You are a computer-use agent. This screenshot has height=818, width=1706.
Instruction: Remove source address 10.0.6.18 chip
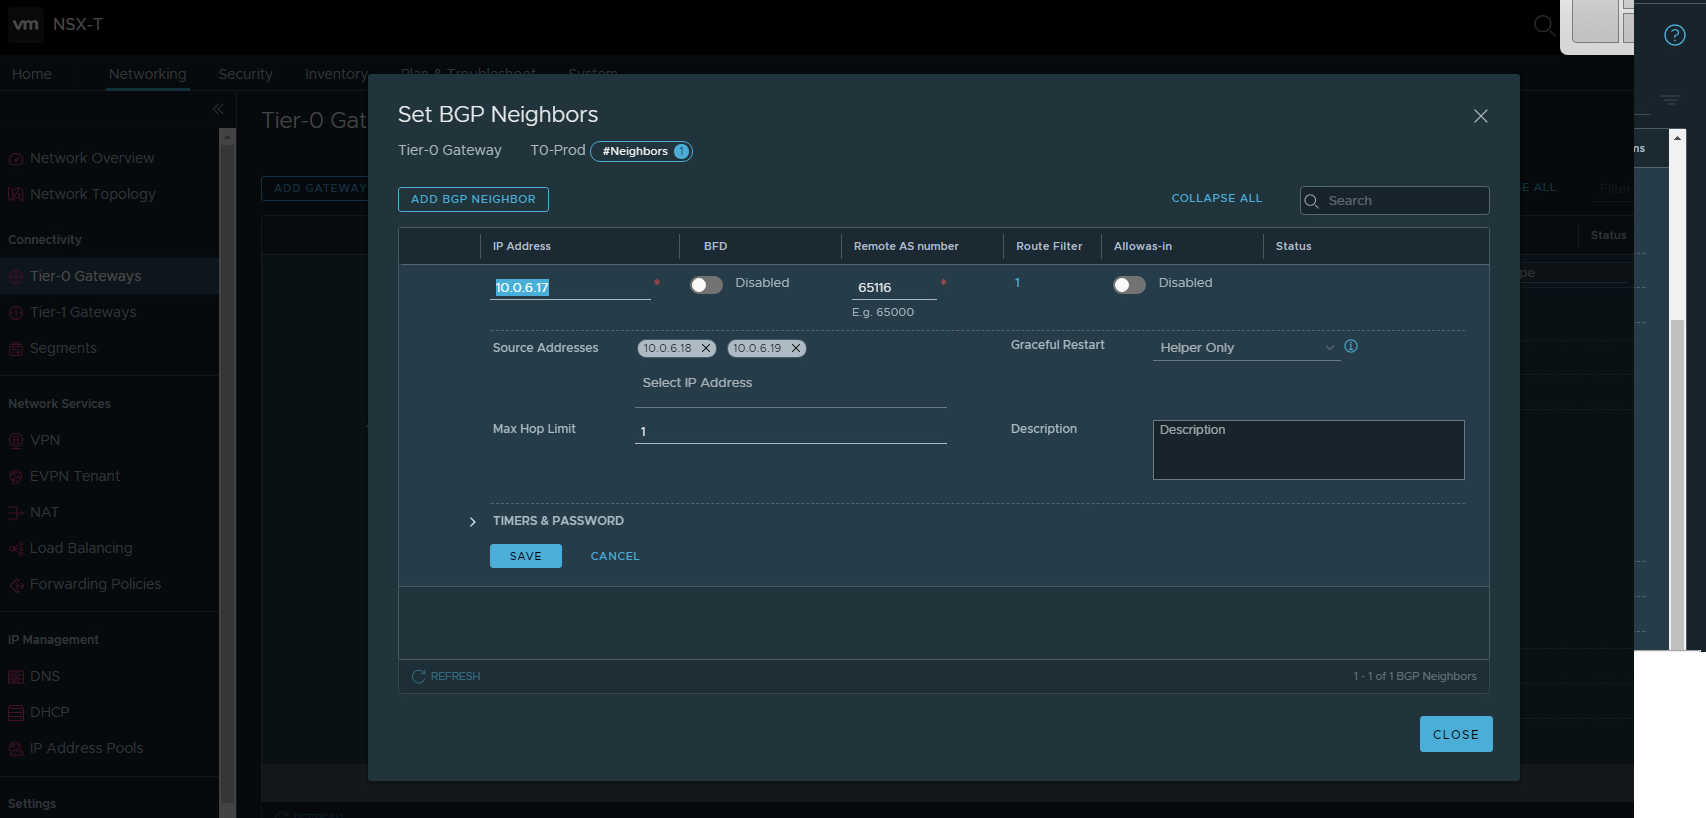706,348
